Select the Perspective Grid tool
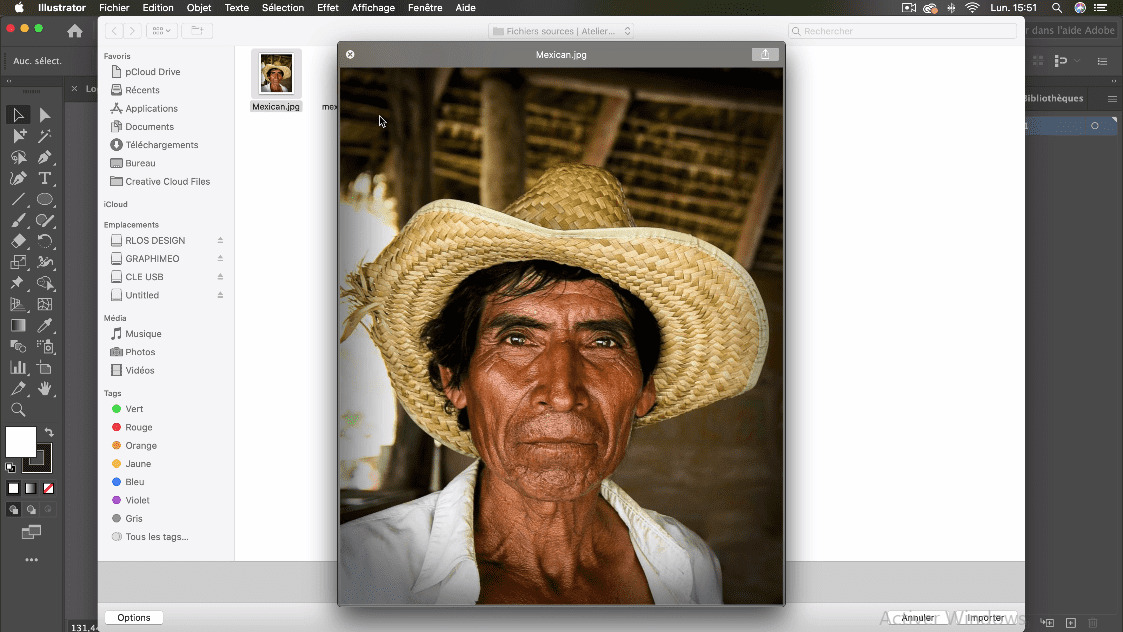Viewport: 1123px width, 632px height. pyautogui.click(x=18, y=305)
